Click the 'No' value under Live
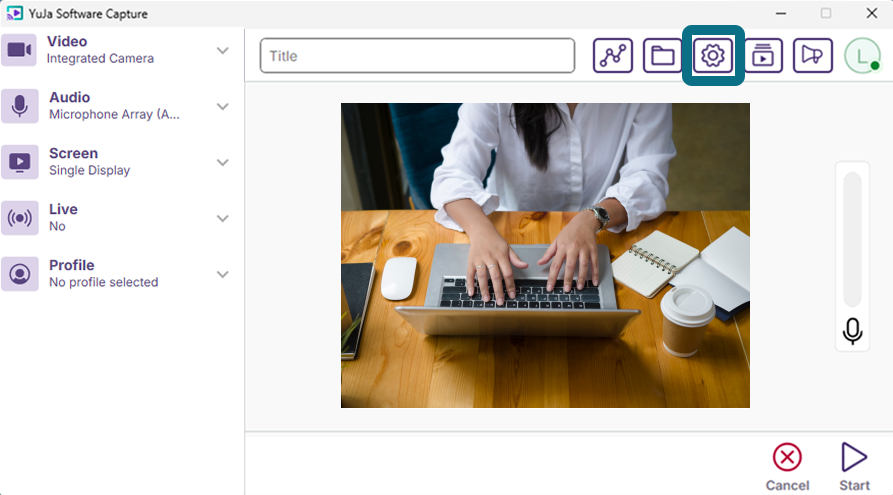Image resolution: width=893 pixels, height=495 pixels. click(57, 226)
